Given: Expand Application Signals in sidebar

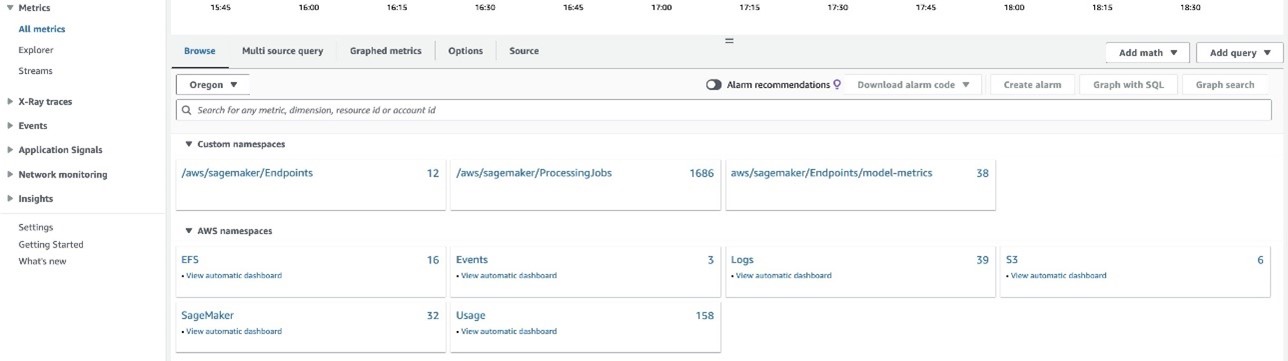Looking at the screenshot, I should [x=10, y=150].
